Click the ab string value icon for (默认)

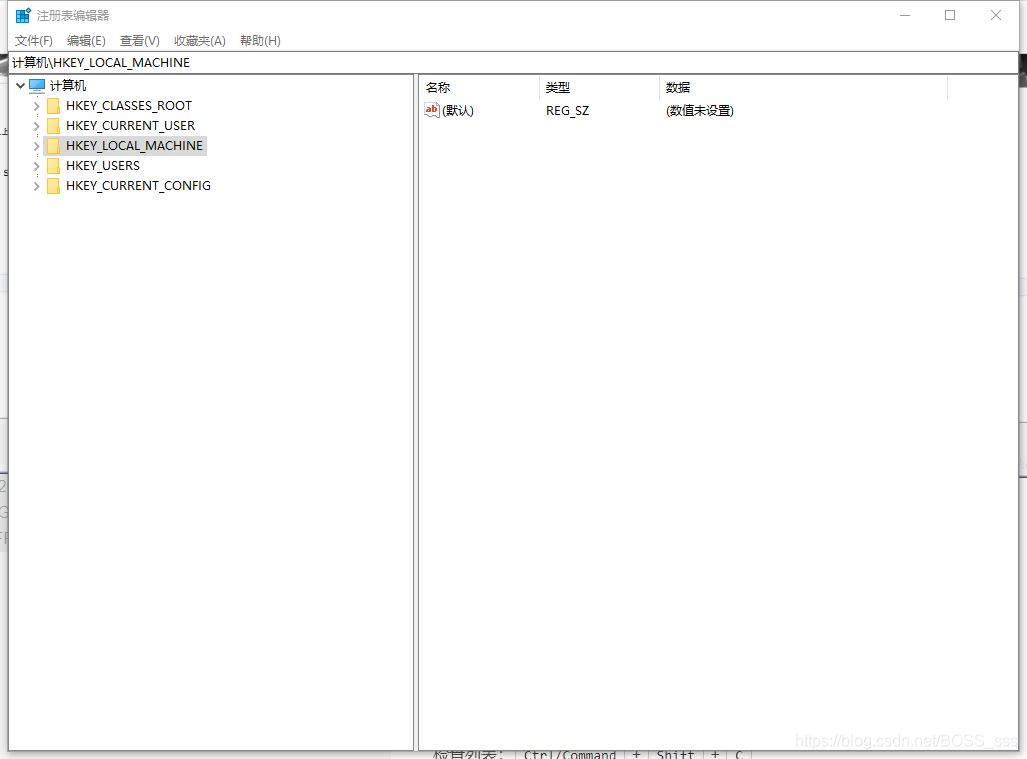pyautogui.click(x=432, y=110)
